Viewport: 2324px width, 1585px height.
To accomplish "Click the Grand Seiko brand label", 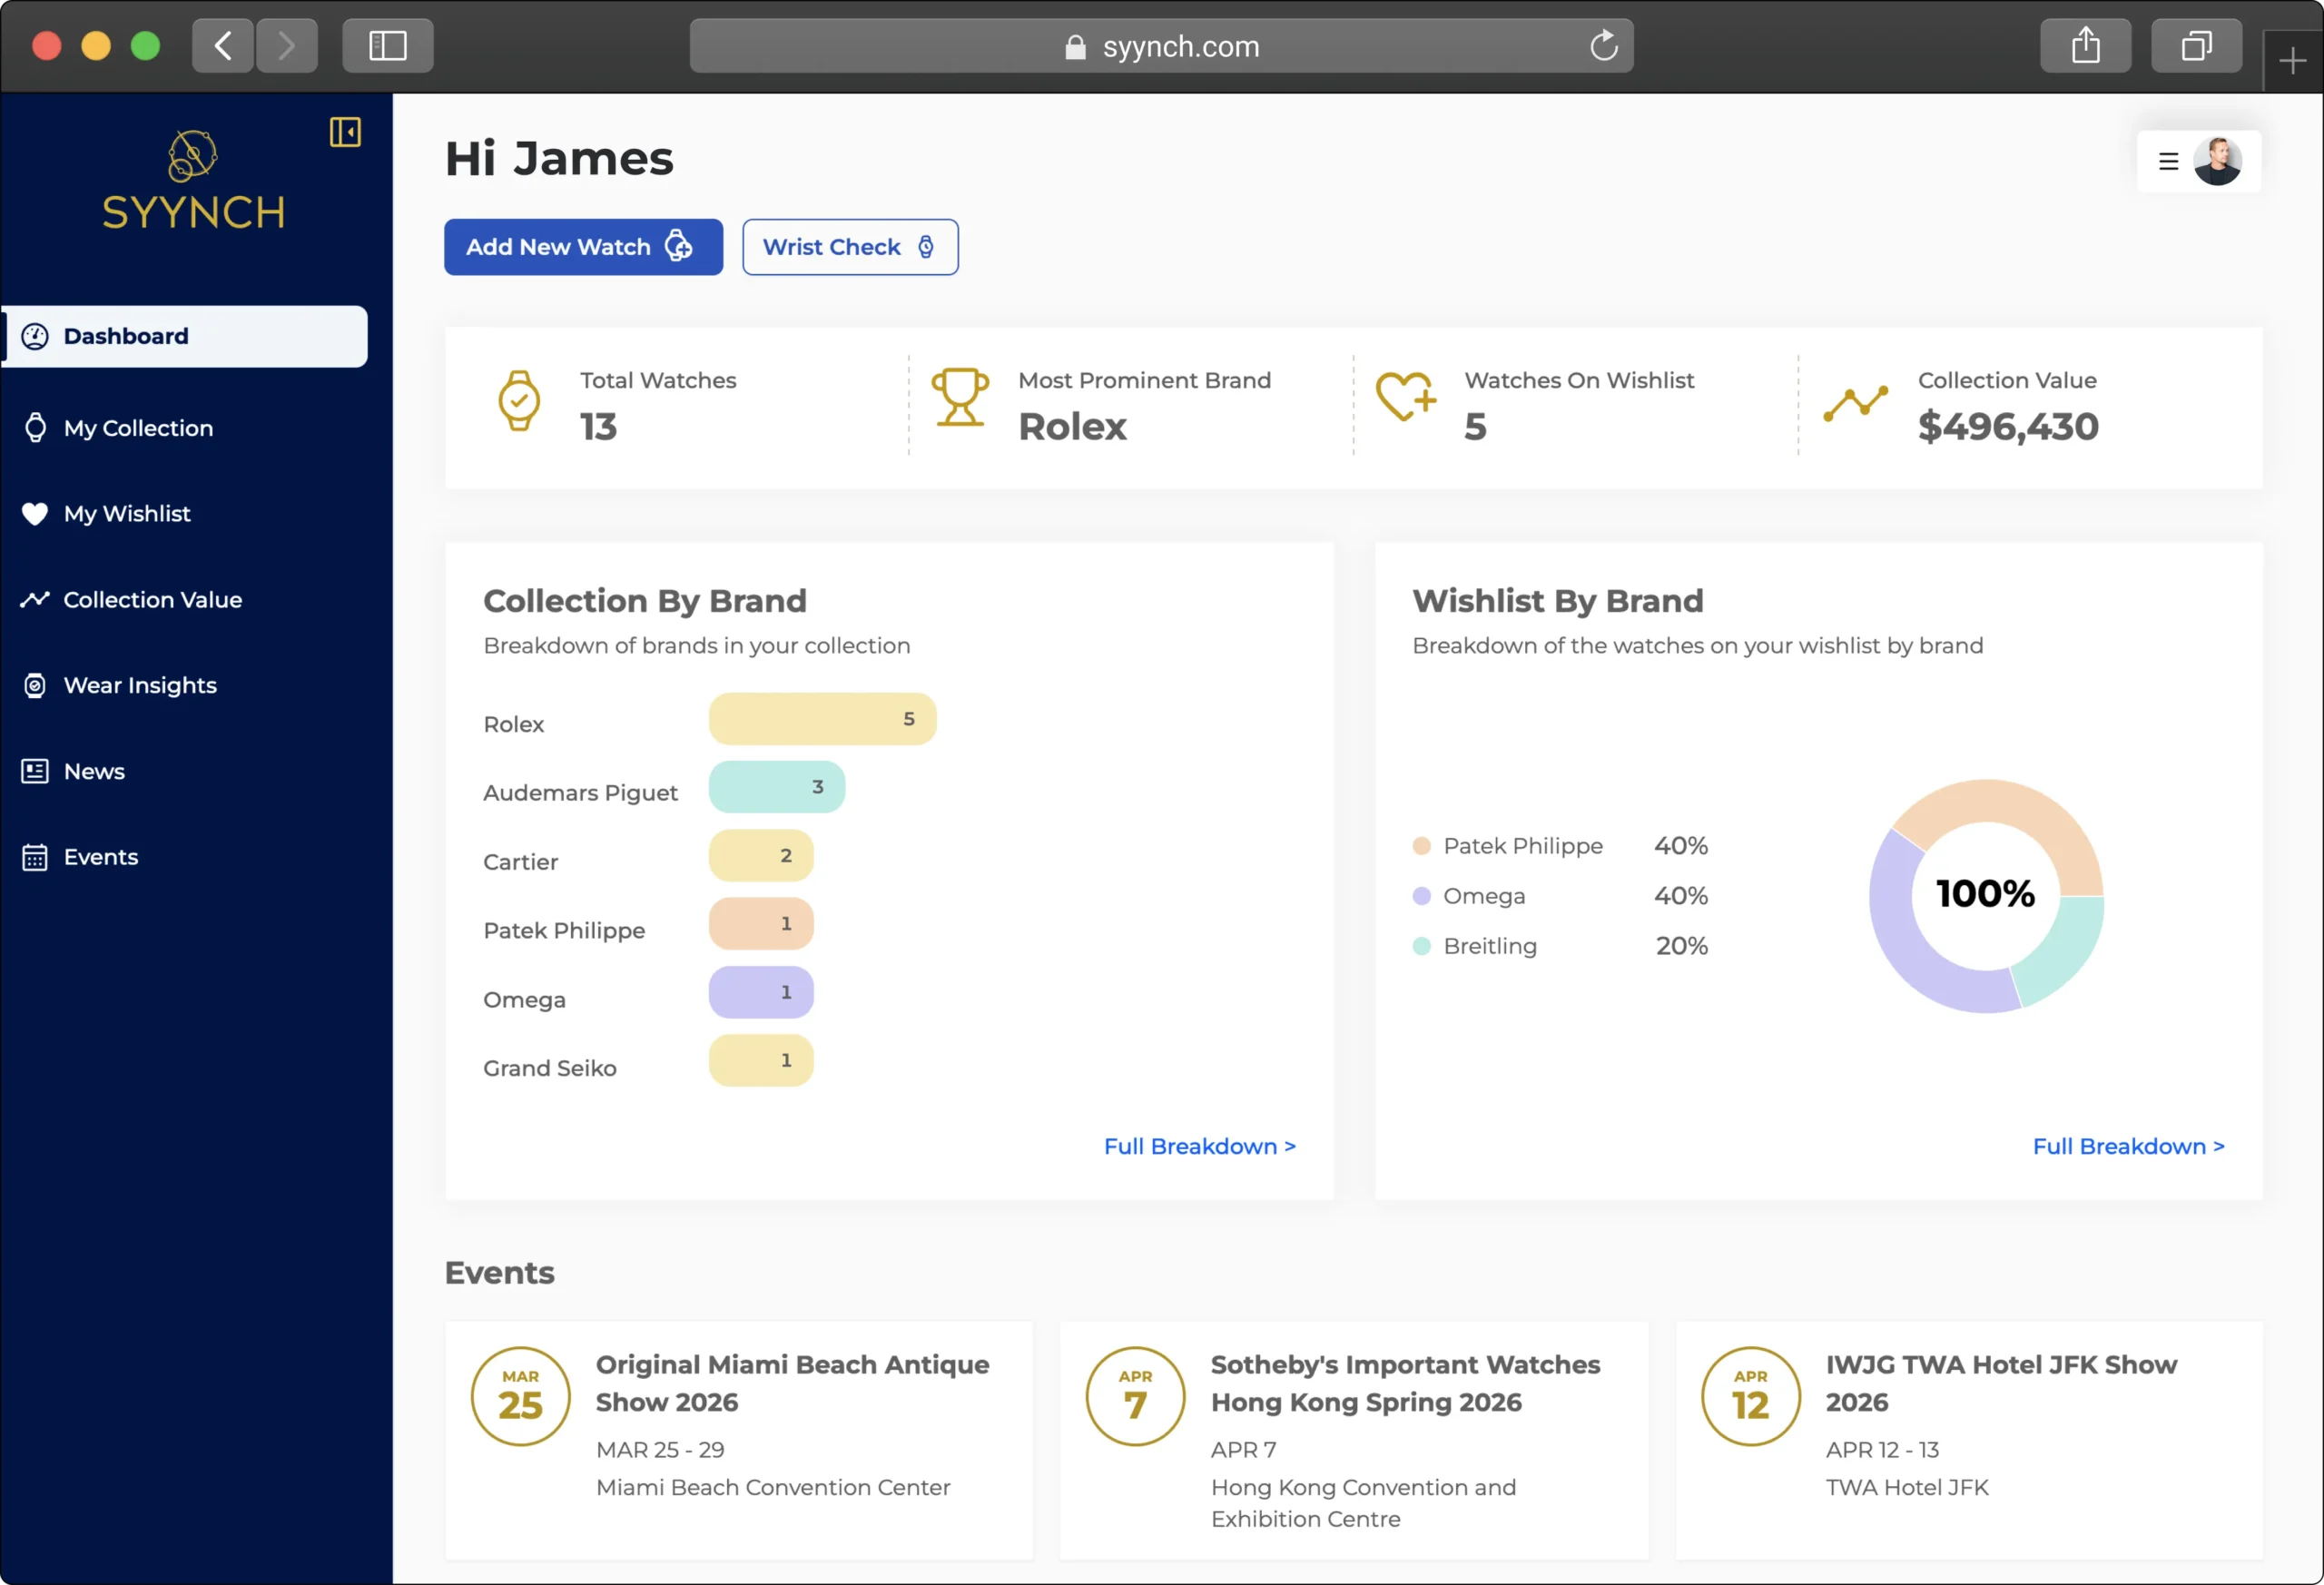I will pos(550,1069).
